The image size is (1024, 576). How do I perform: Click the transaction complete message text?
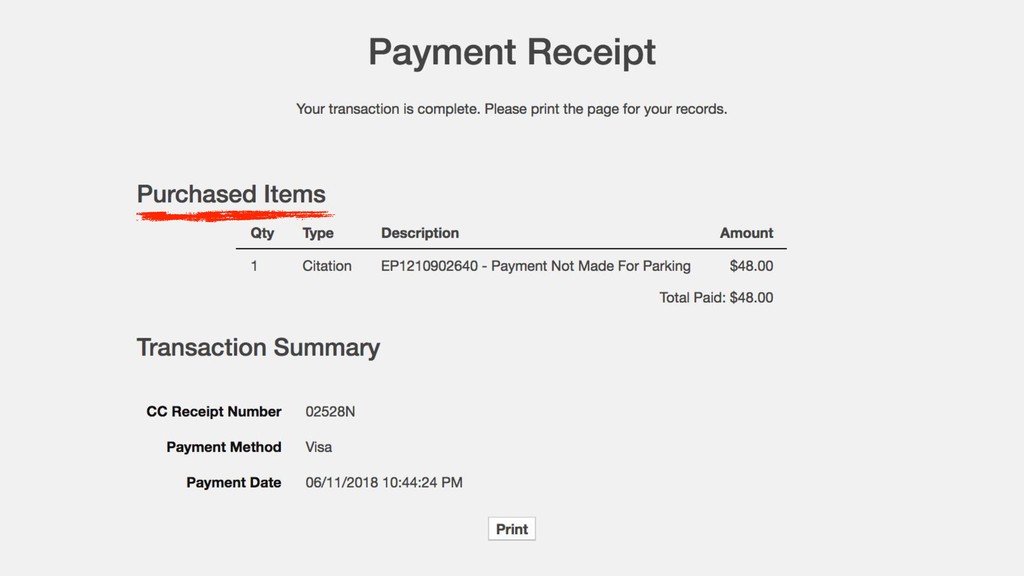point(511,109)
